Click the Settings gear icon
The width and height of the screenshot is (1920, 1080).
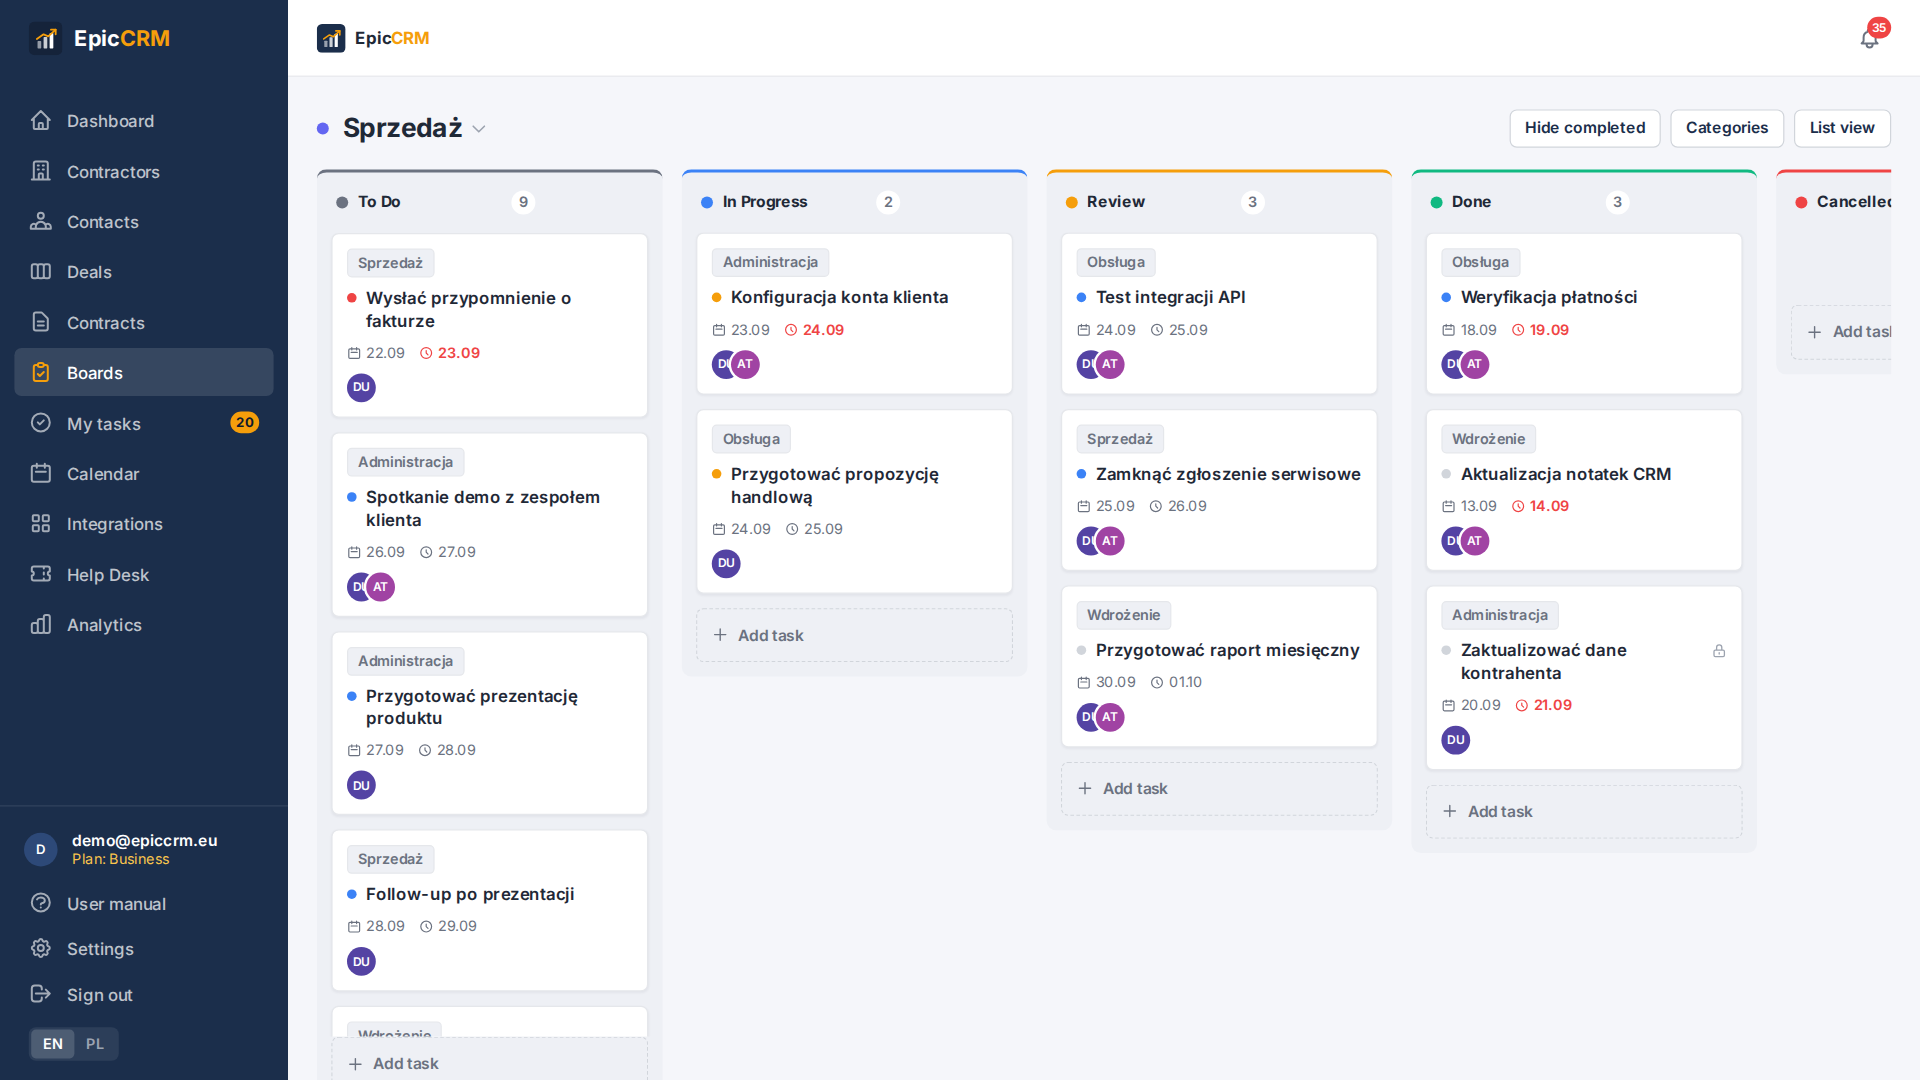pyautogui.click(x=41, y=948)
